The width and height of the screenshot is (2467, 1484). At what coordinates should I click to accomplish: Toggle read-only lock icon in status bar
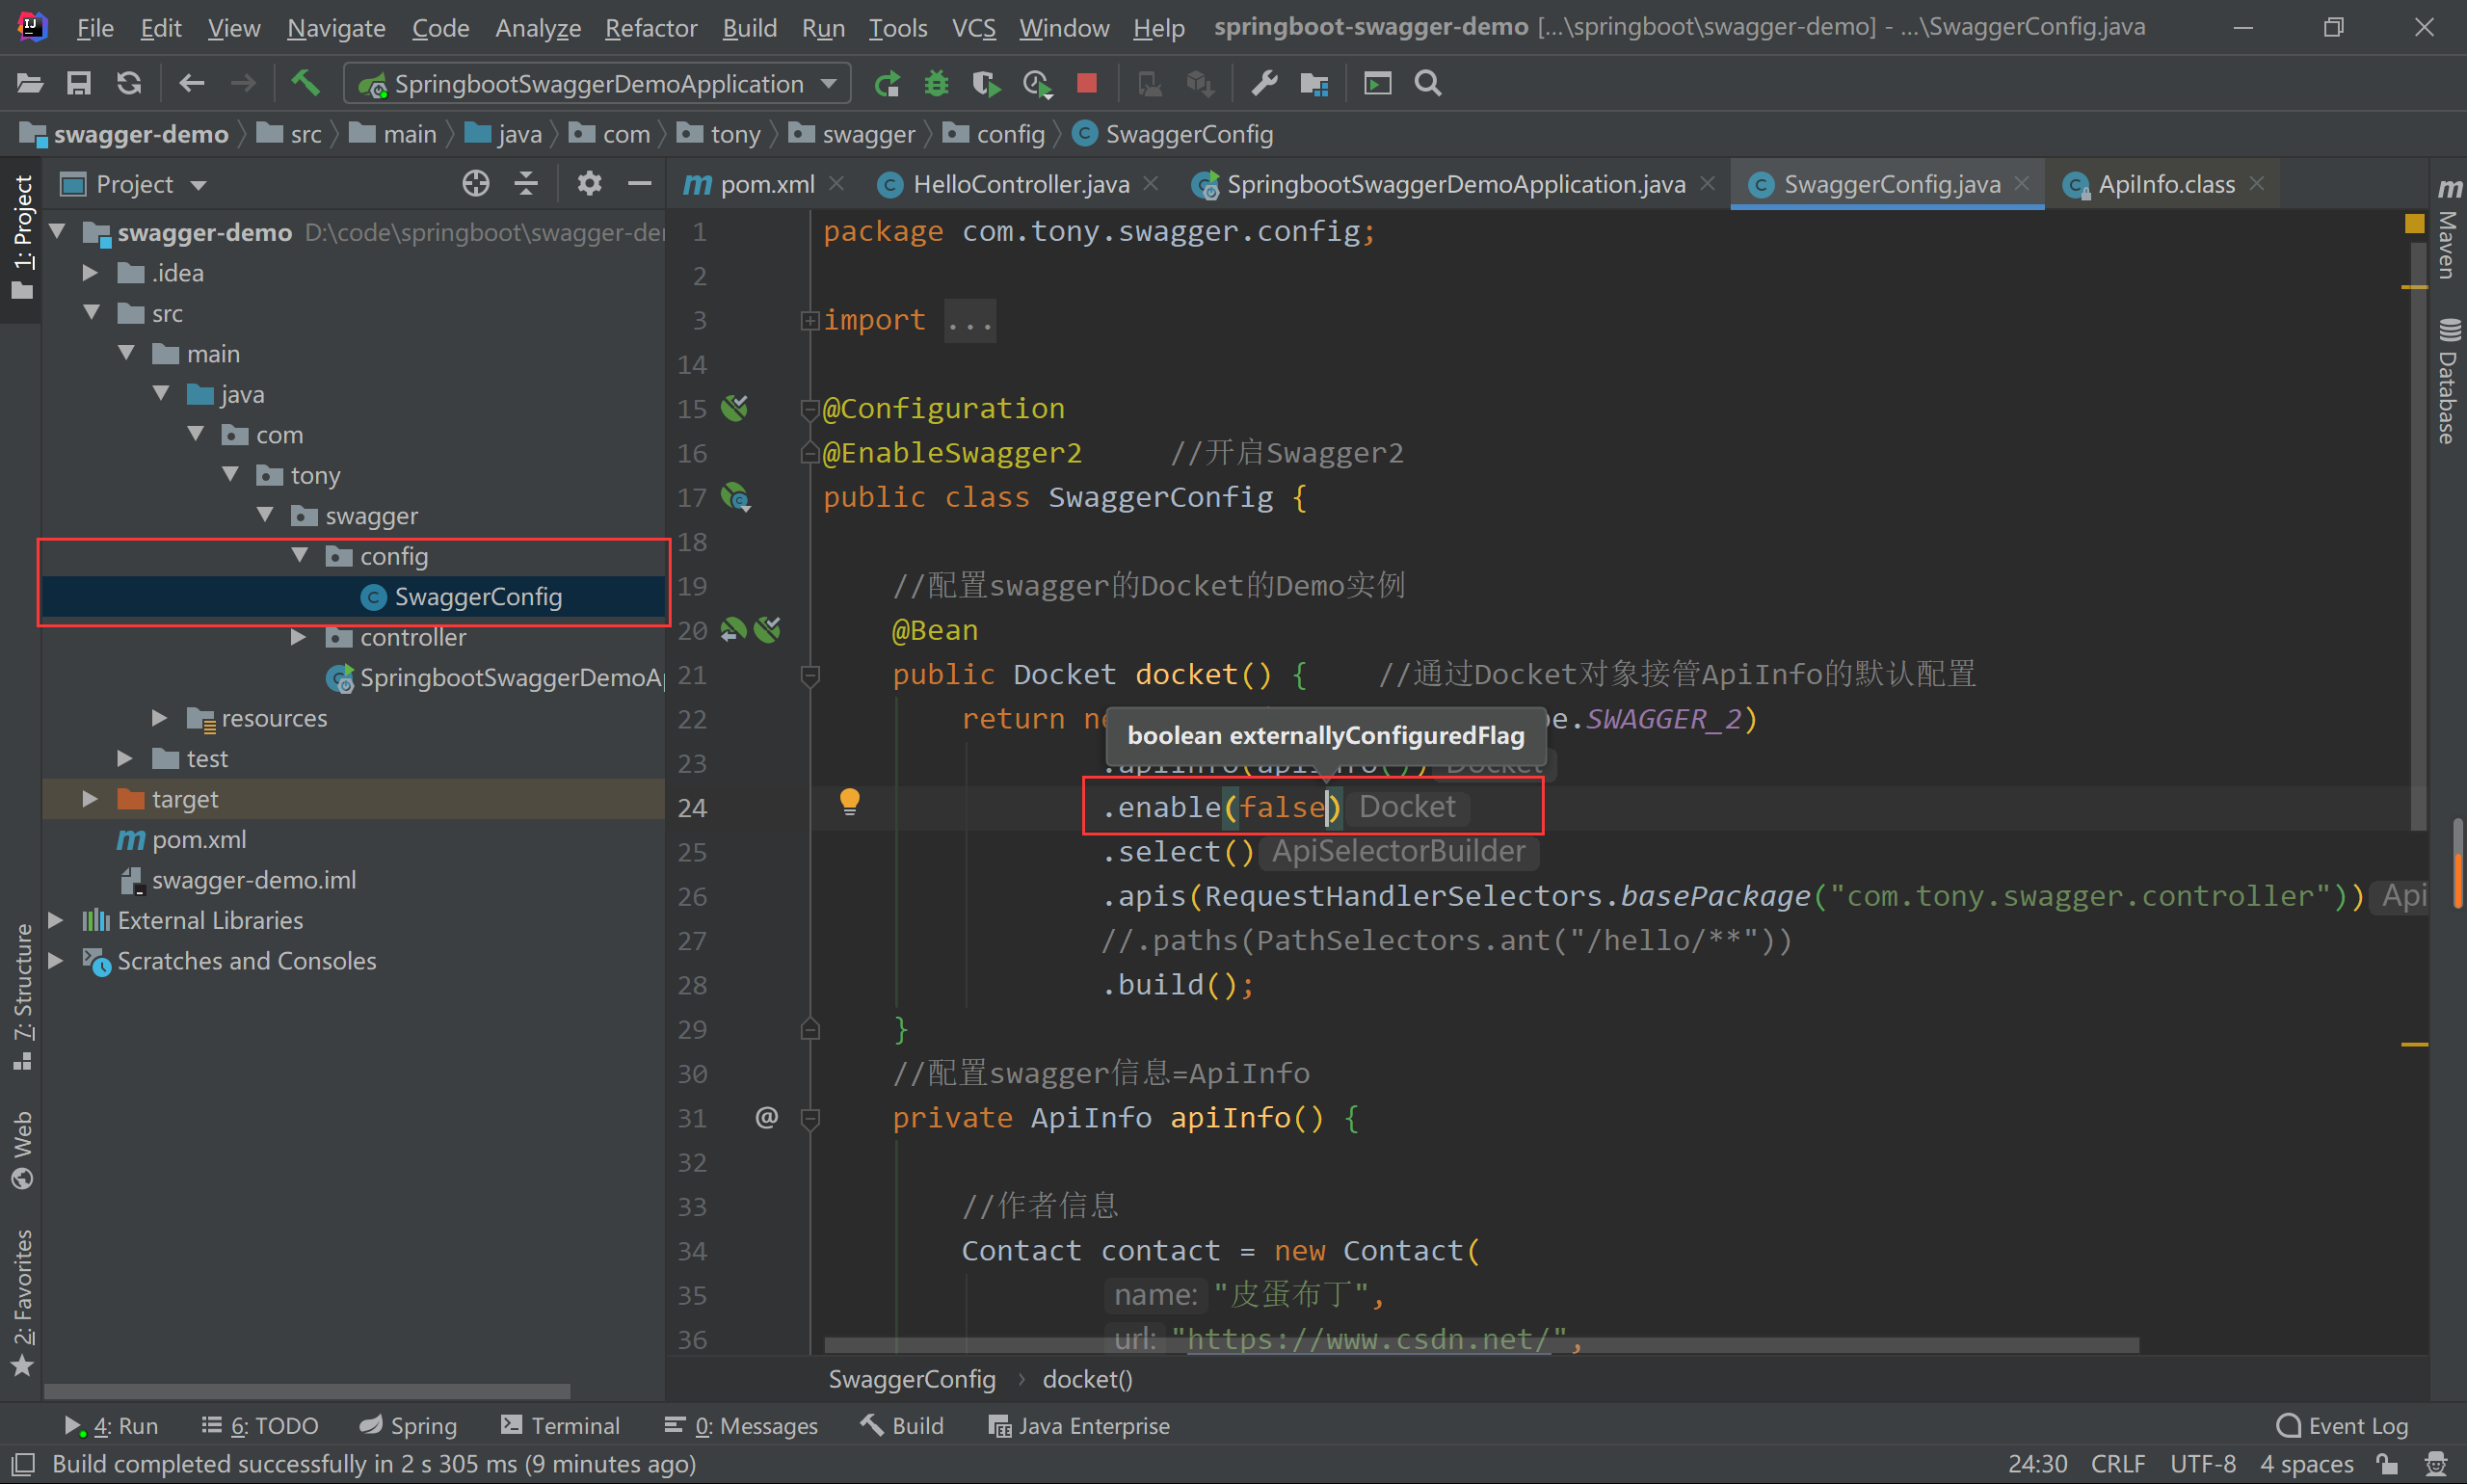click(2388, 1464)
